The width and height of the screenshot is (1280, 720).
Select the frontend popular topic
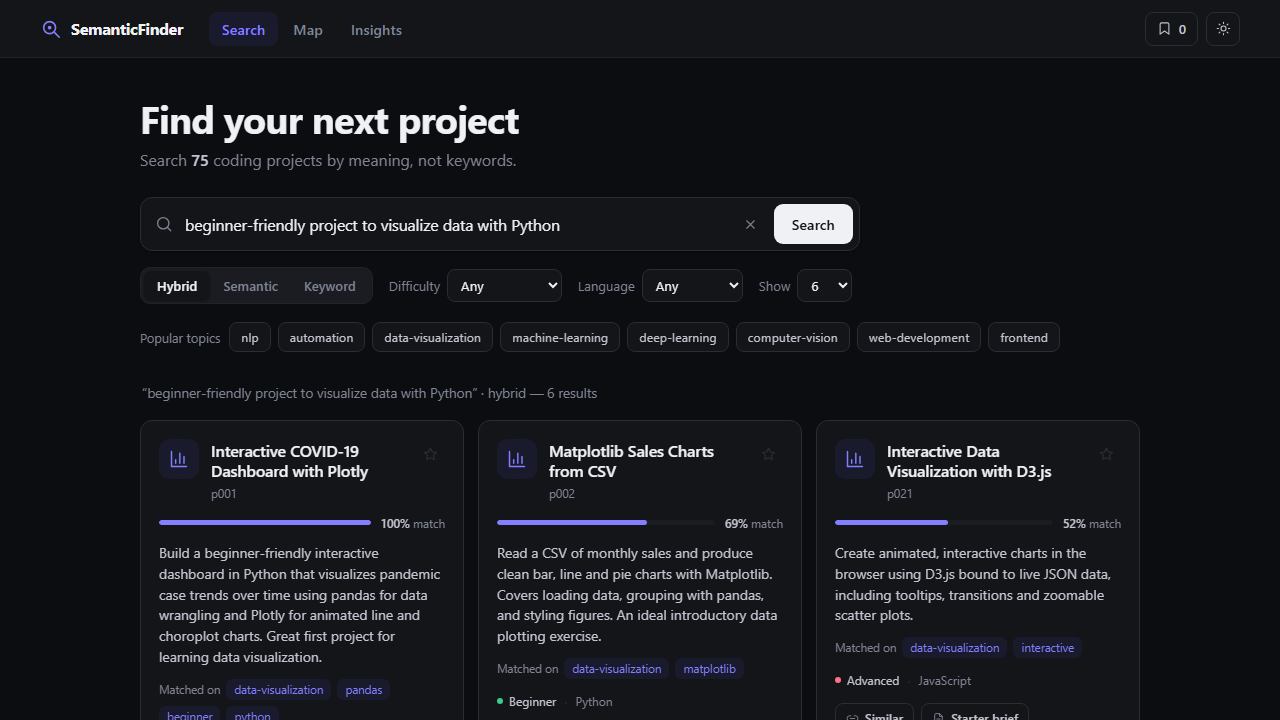click(x=1024, y=337)
